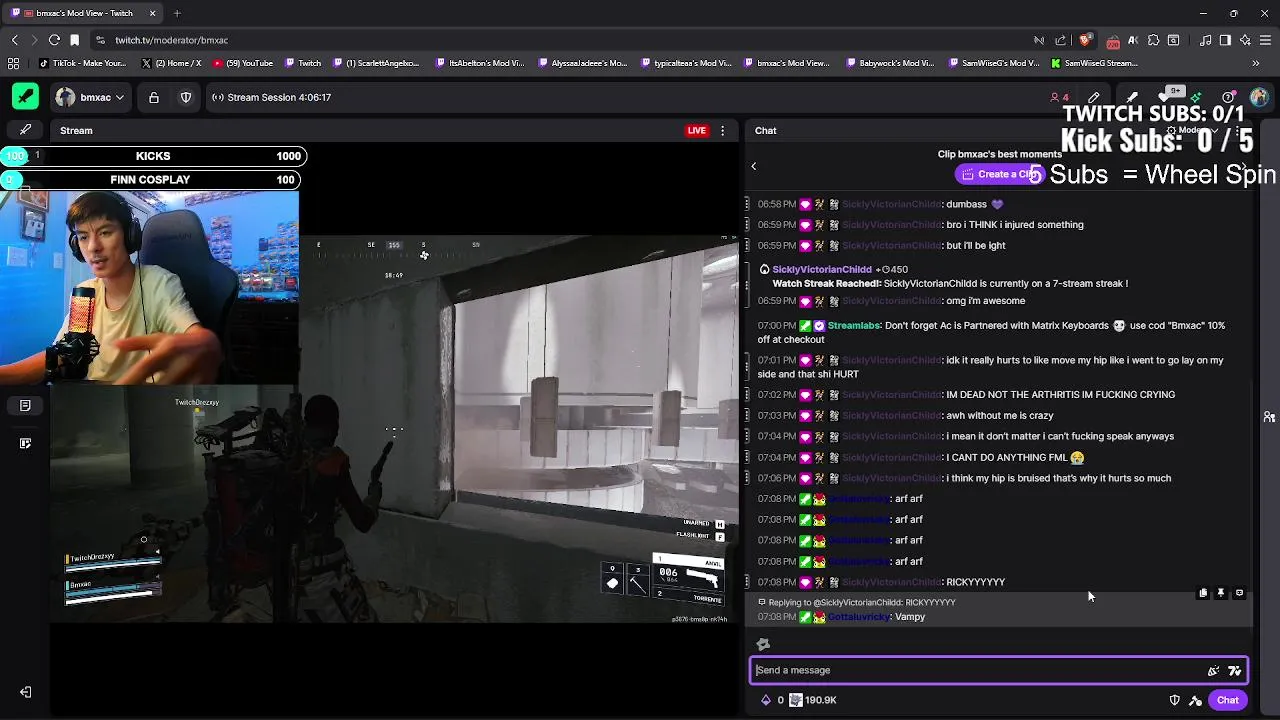Viewport: 1280px width, 720px height.
Task: Select the sword icon left of Stream header
Action: coord(25,130)
